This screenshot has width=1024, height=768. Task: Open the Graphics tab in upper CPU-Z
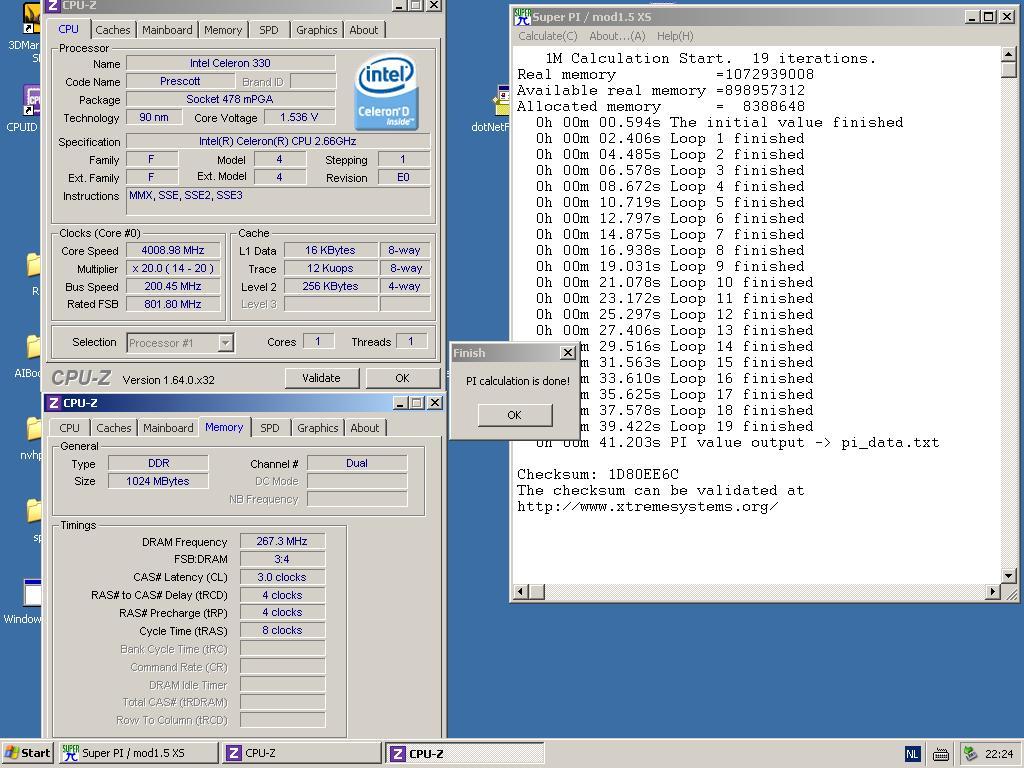pos(317,30)
